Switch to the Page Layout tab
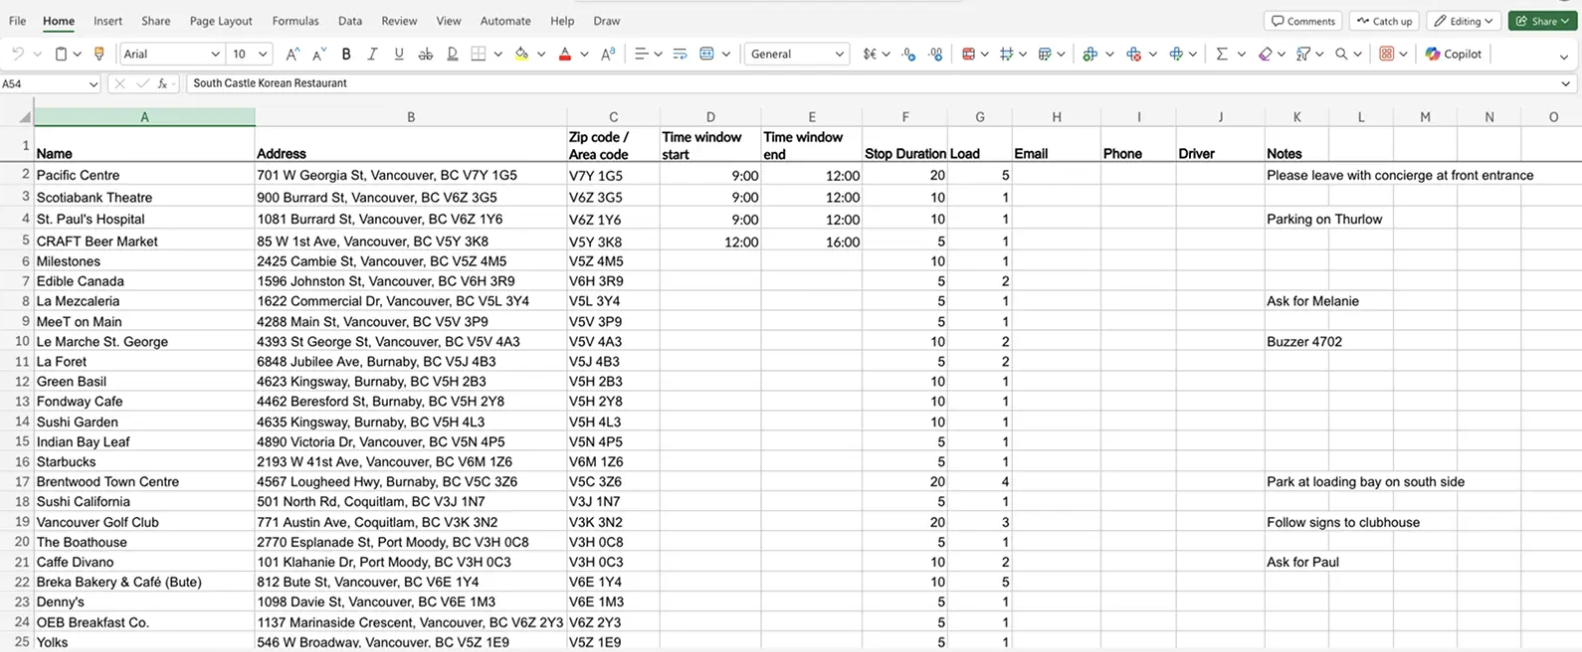Image resolution: width=1582 pixels, height=652 pixels. point(221,21)
